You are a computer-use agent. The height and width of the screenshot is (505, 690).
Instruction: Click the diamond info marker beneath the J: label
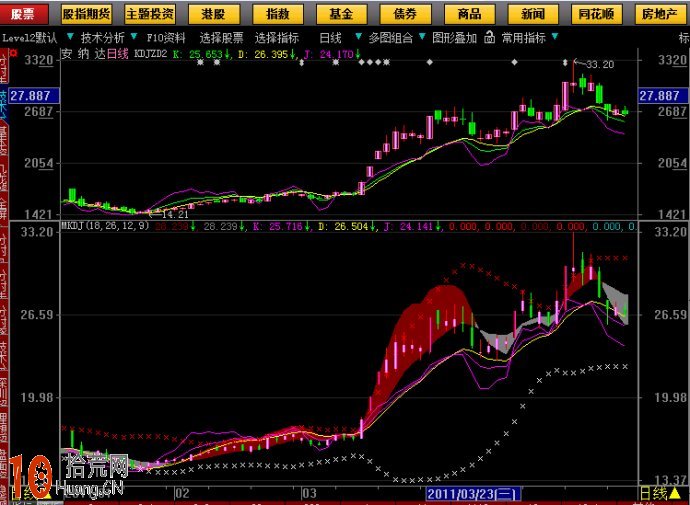(x=301, y=62)
